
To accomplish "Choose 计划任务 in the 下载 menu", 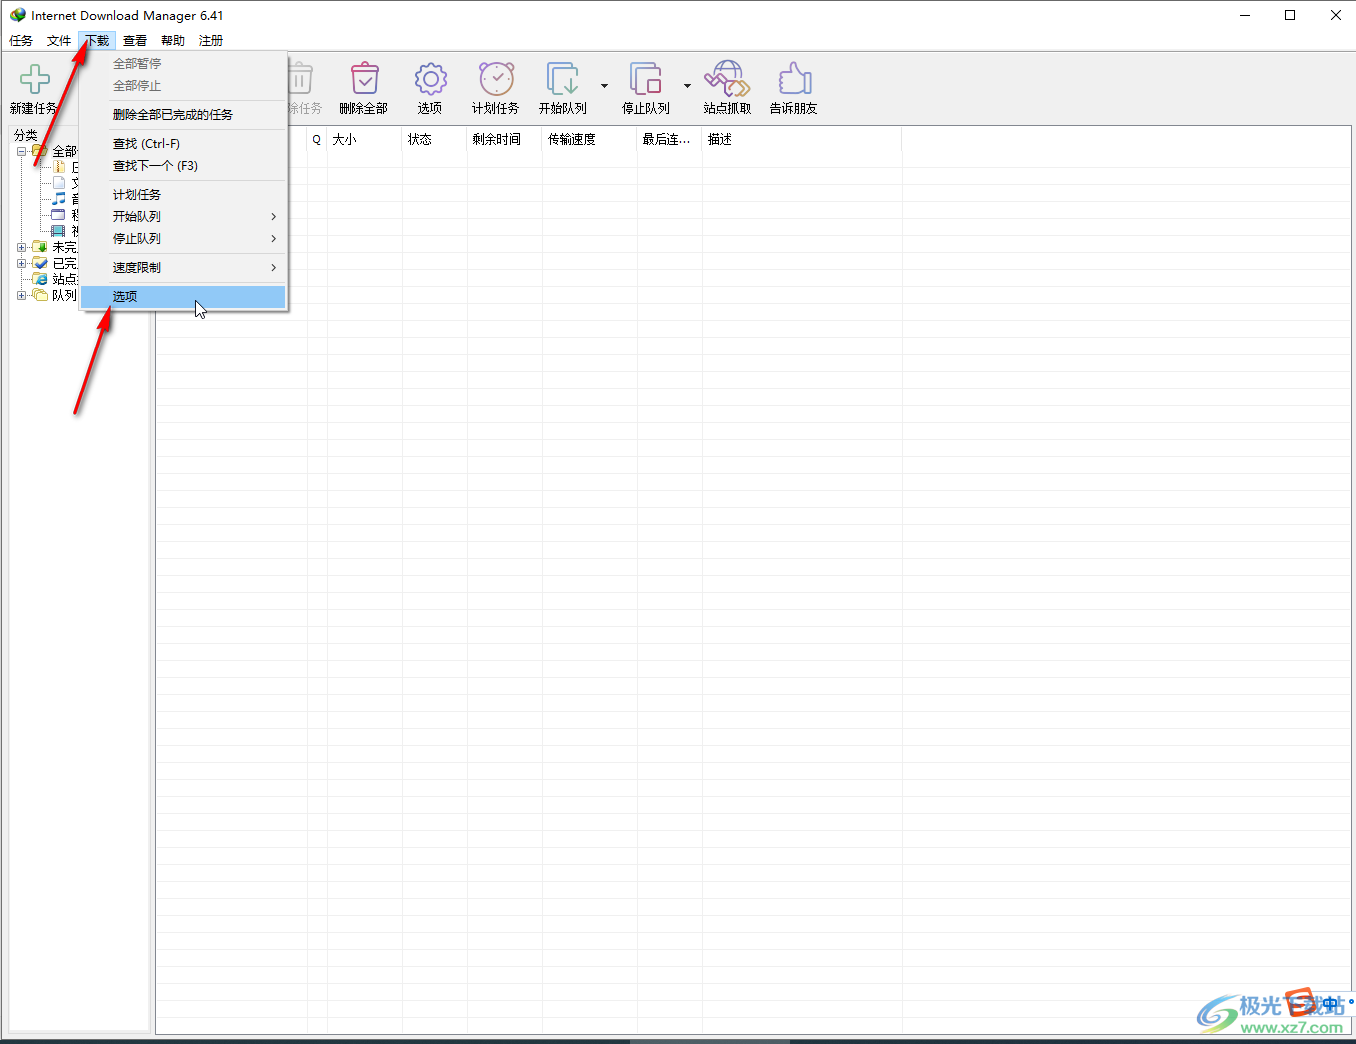I will (x=183, y=194).
